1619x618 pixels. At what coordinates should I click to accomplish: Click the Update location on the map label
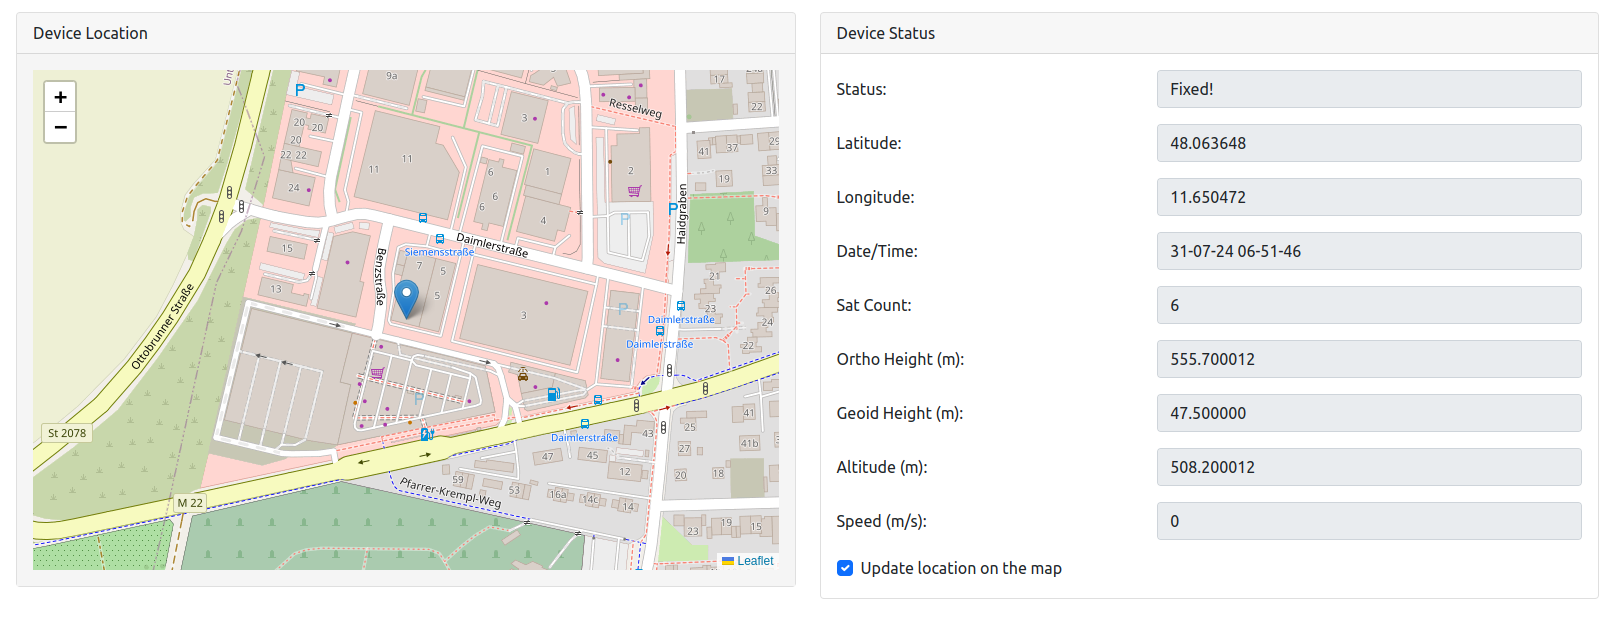pyautogui.click(x=960, y=568)
